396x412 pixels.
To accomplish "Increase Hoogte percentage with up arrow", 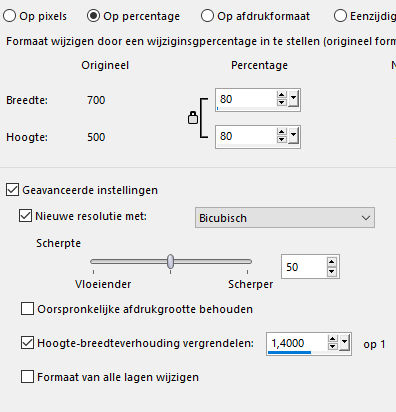I will (281, 132).
